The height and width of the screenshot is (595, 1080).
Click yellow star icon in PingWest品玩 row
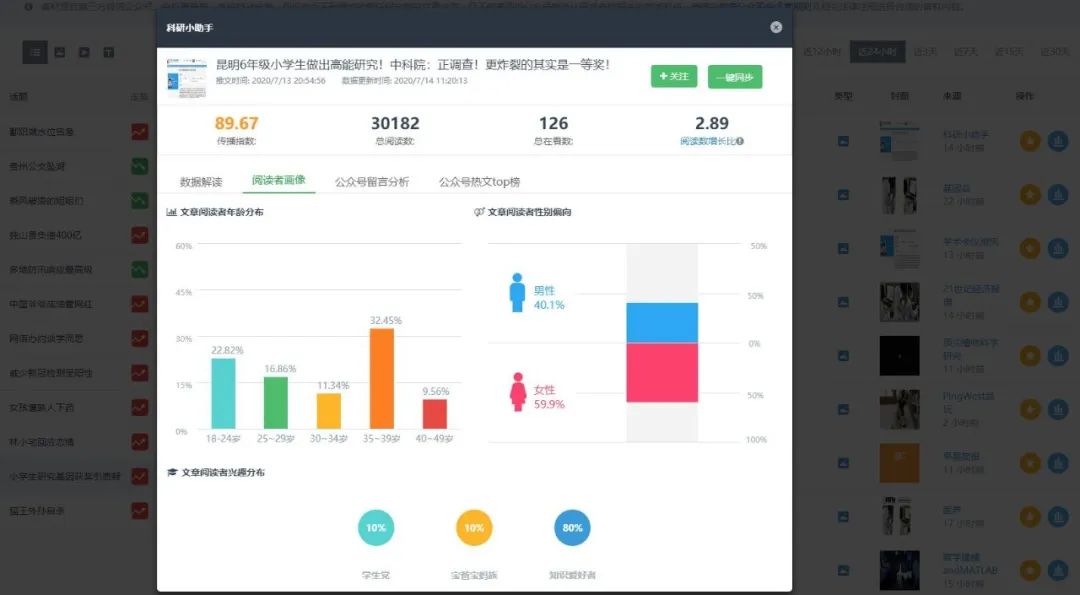(1030, 409)
